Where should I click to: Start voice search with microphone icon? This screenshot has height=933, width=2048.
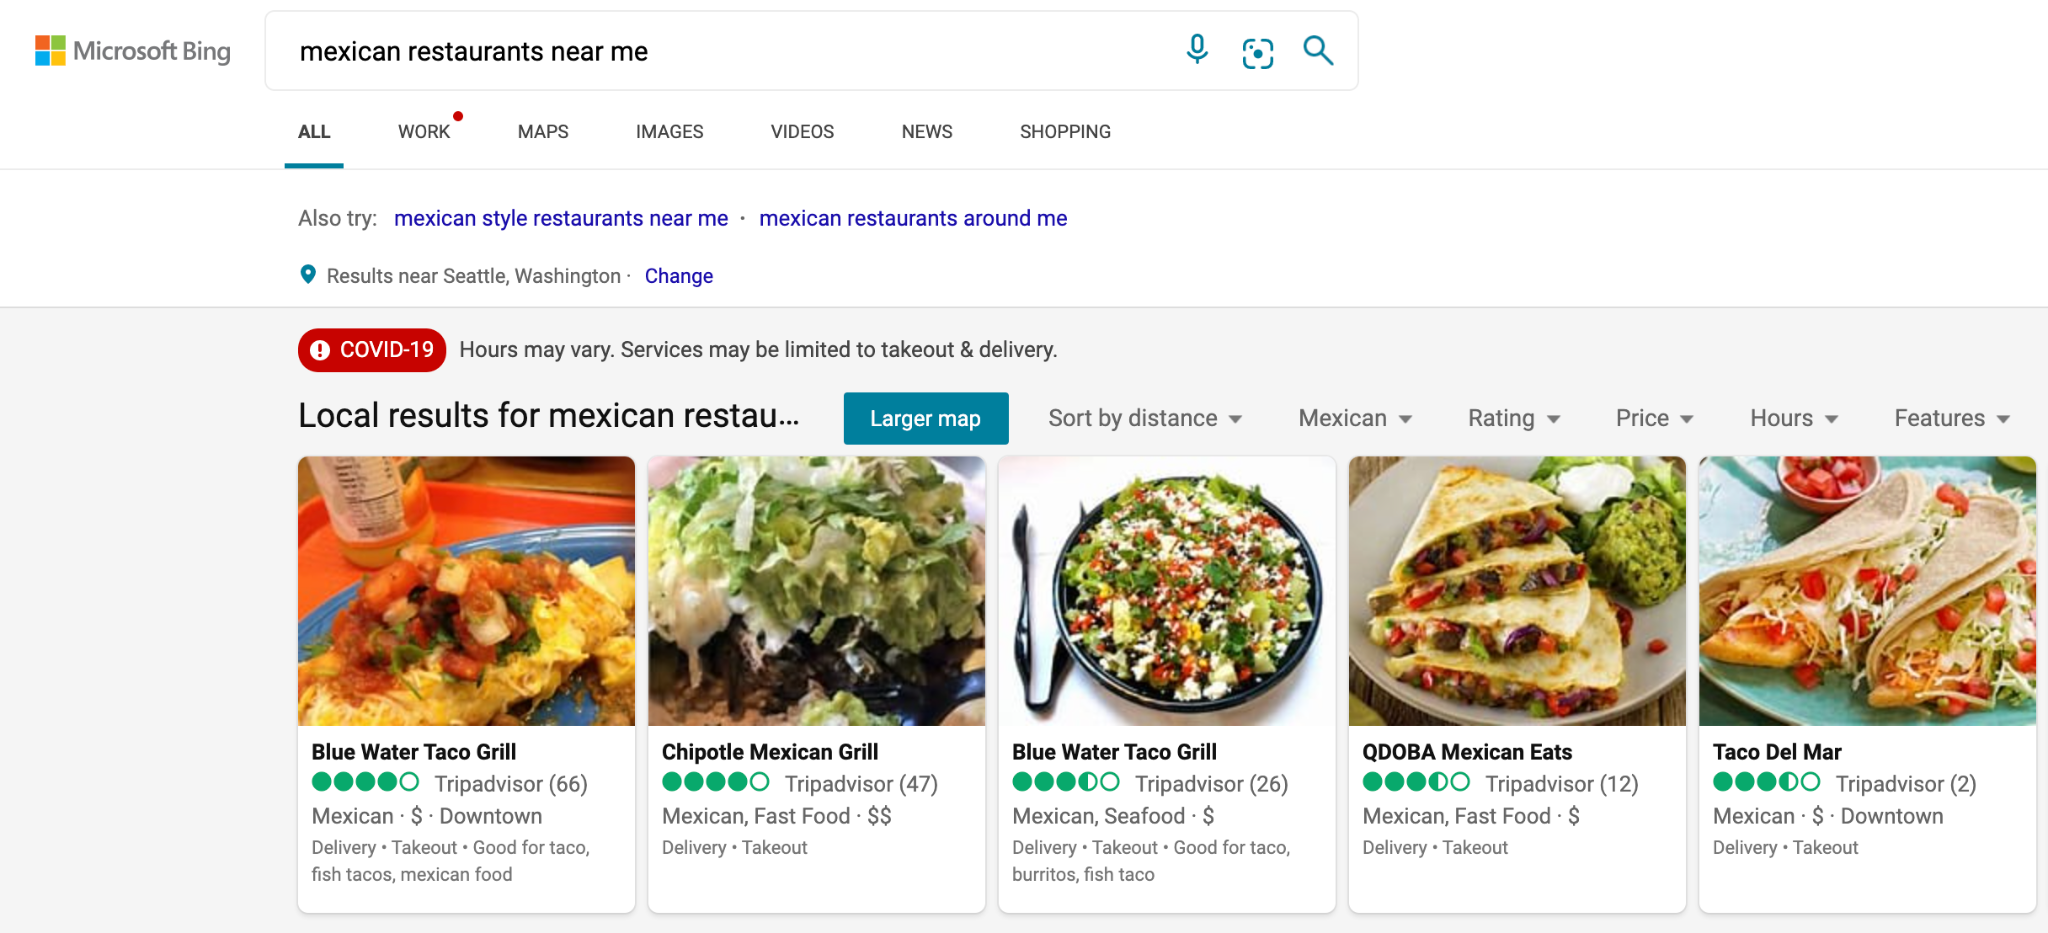click(x=1197, y=50)
